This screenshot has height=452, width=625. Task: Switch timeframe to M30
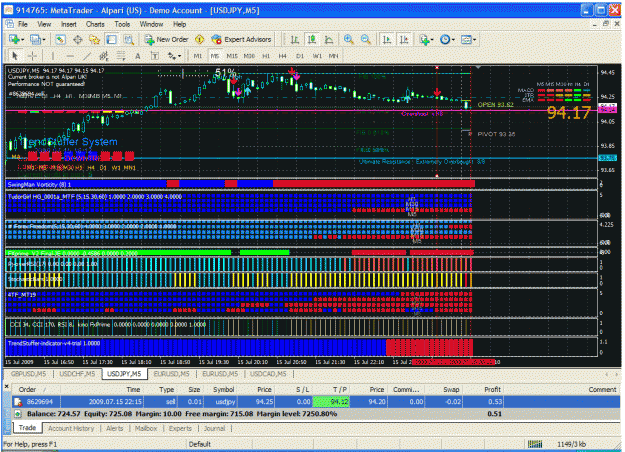click(249, 56)
